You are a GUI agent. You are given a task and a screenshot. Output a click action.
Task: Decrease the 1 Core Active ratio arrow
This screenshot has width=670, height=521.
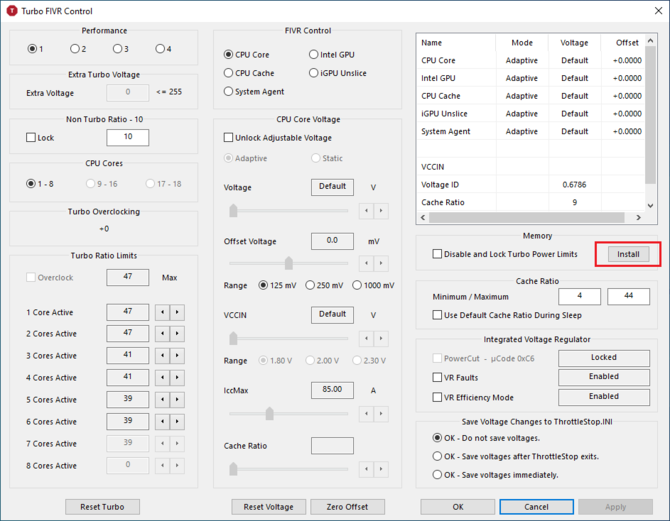click(x=162, y=312)
